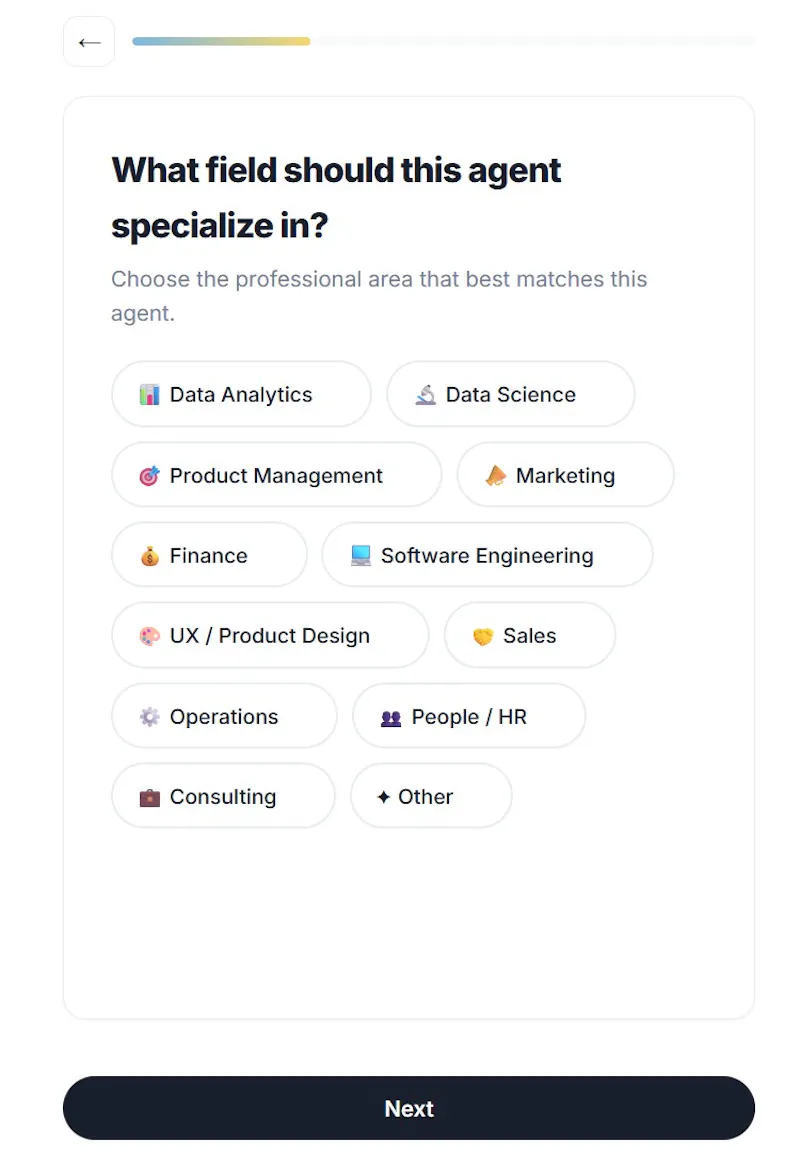Click the bar chart icon on Data Analytics
The image size is (800, 1172).
pyautogui.click(x=150, y=395)
